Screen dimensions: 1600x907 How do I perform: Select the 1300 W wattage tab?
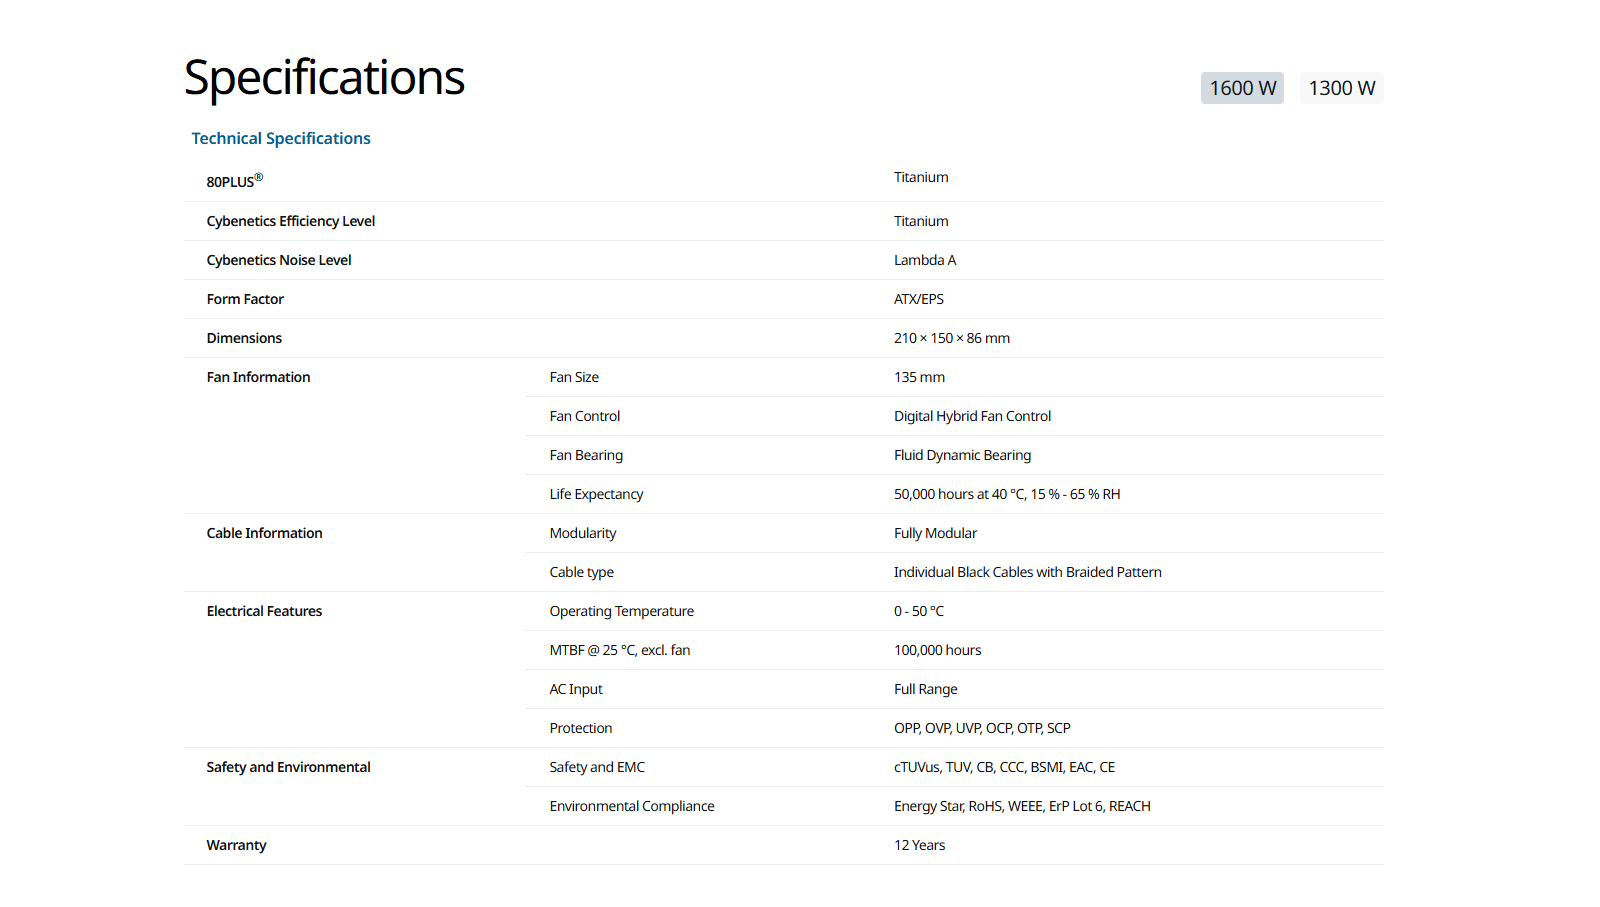pyautogui.click(x=1341, y=88)
